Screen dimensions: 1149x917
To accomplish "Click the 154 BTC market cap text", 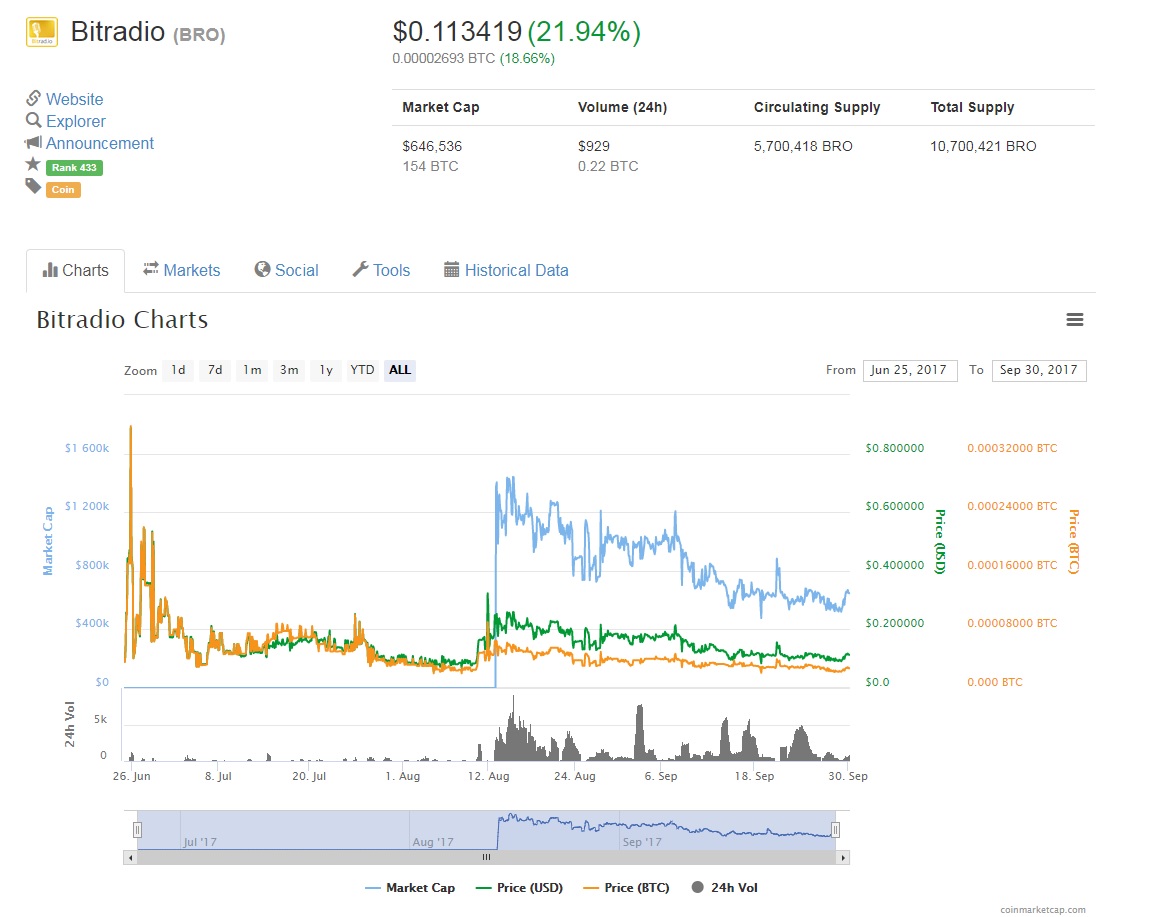I will (430, 166).
